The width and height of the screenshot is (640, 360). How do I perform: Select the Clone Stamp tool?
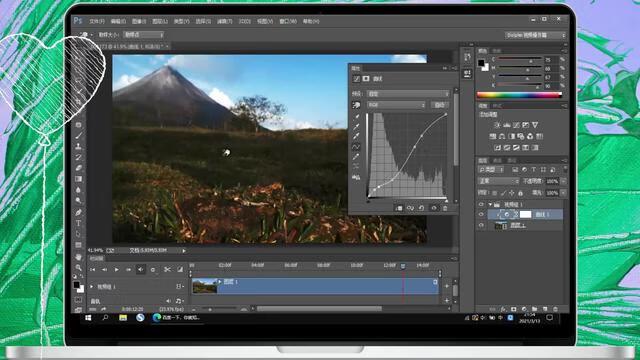point(79,146)
